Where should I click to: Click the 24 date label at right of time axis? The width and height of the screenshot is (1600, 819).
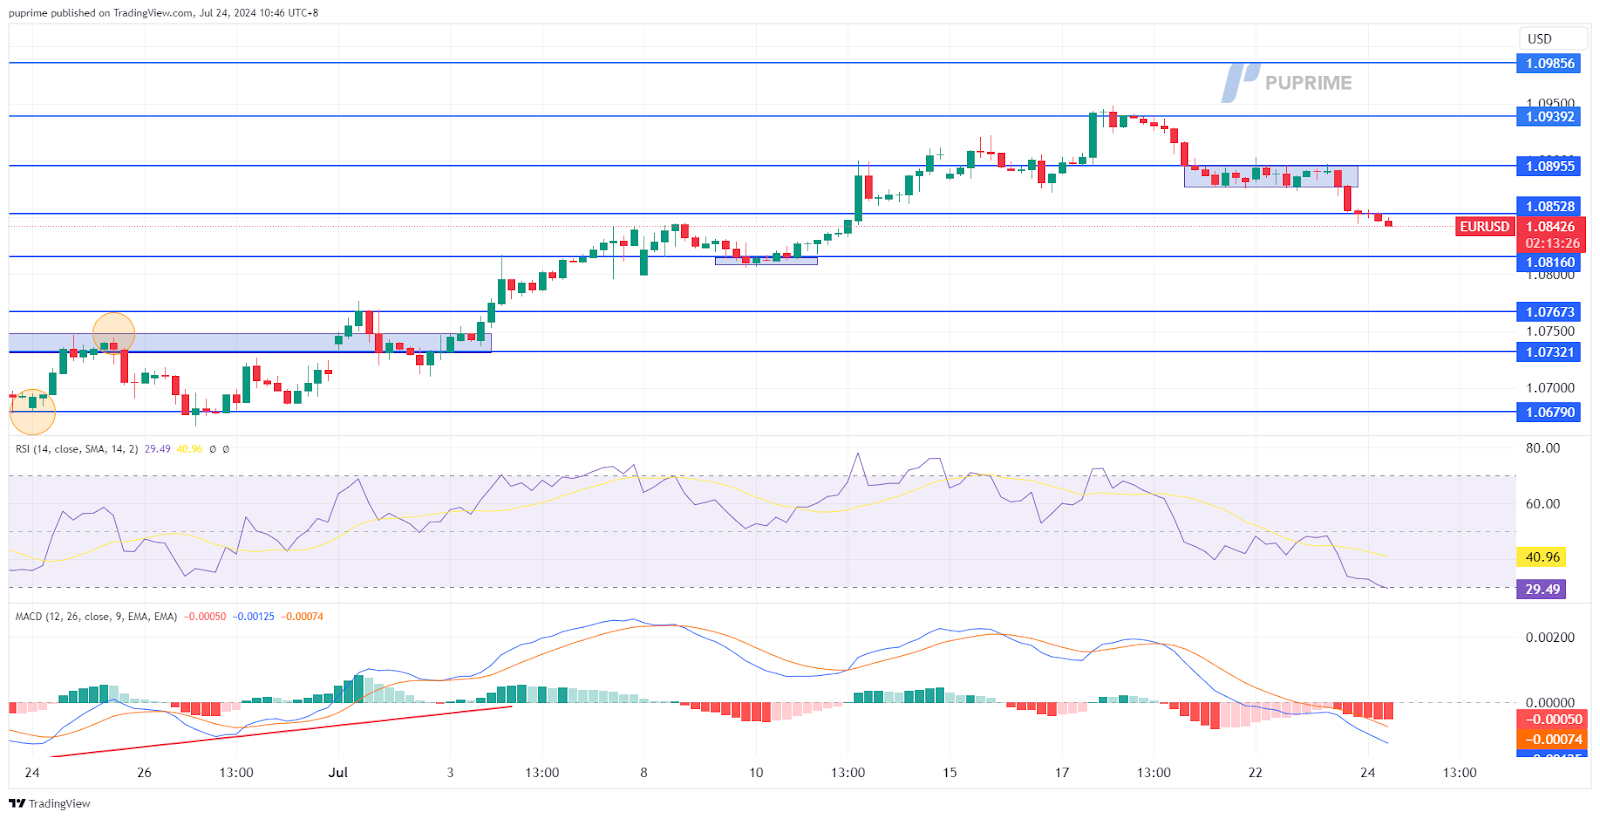1367,772
